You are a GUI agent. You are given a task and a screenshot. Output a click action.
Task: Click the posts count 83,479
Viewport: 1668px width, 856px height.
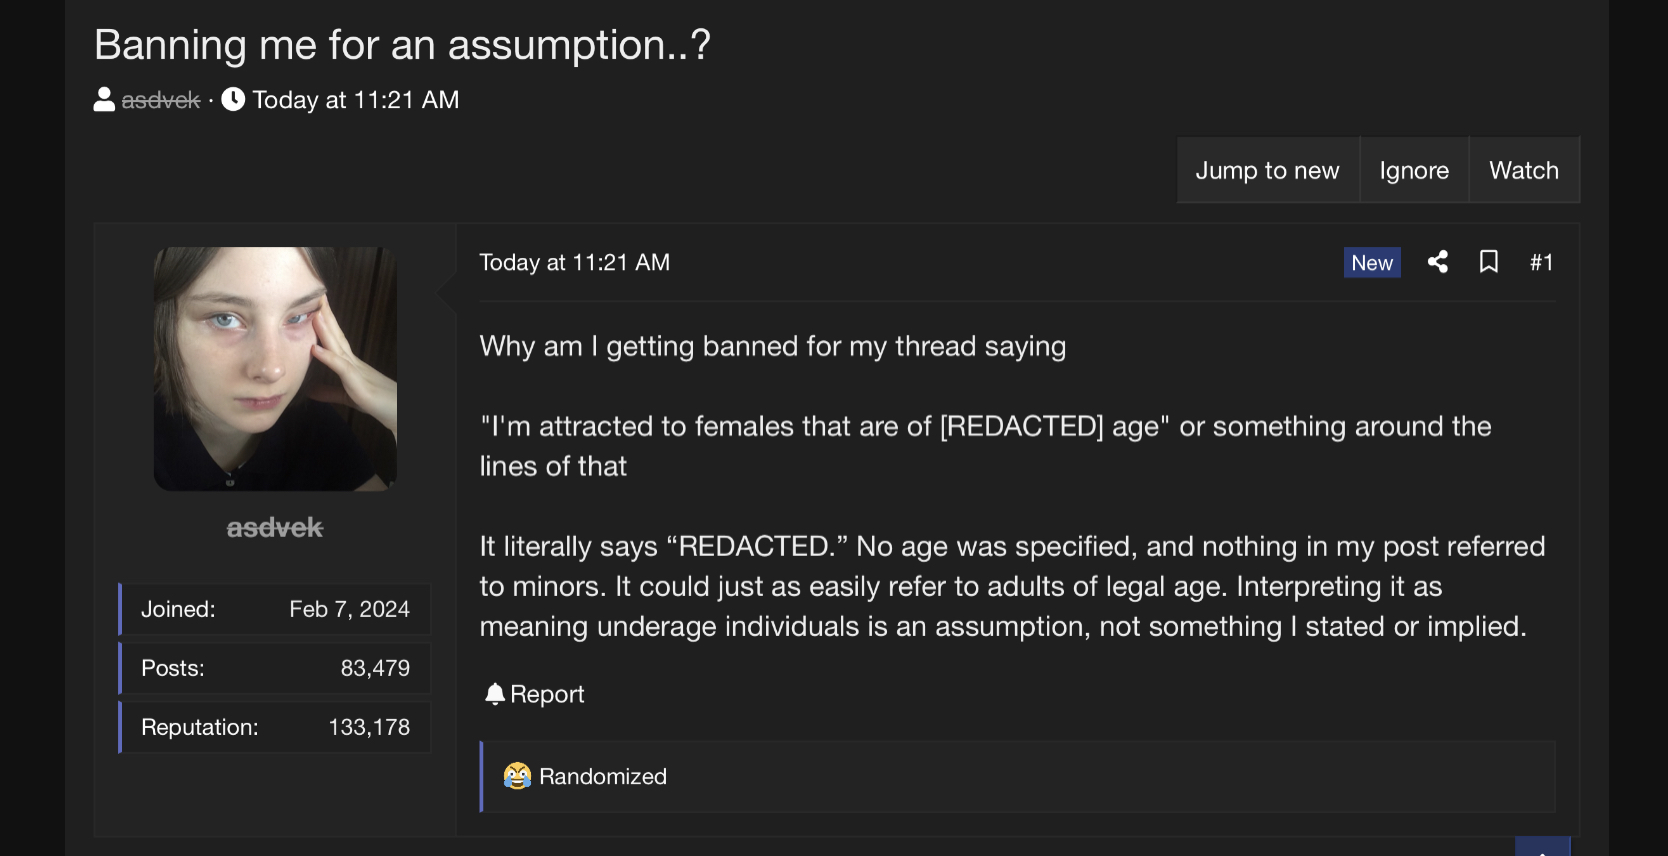click(375, 668)
